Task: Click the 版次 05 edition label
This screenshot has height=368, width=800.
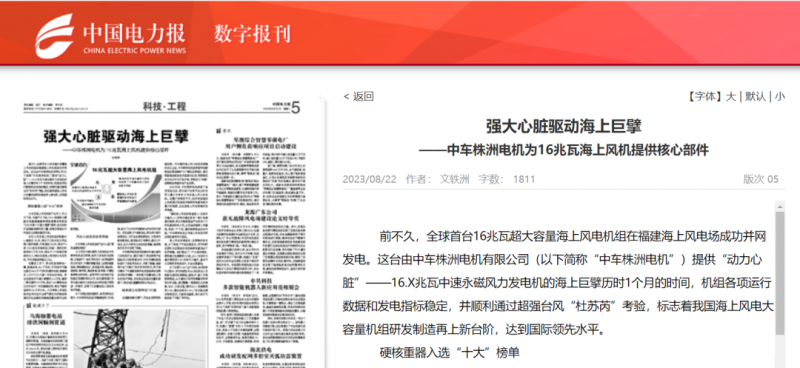Action: (x=761, y=179)
